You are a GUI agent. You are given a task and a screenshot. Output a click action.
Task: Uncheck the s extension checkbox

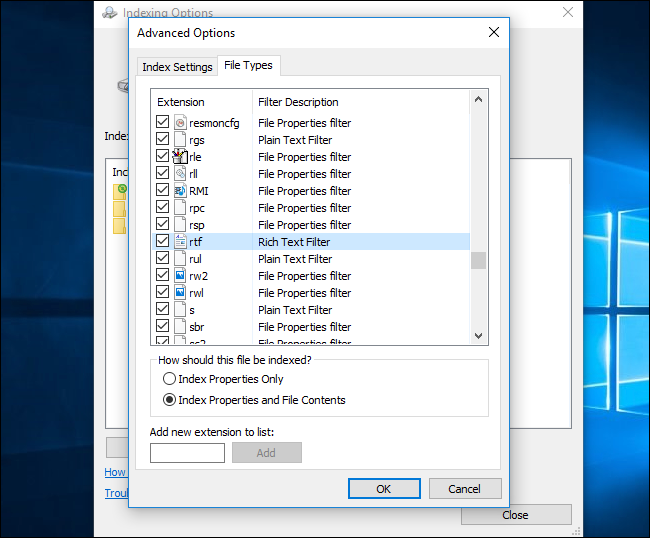point(162,309)
